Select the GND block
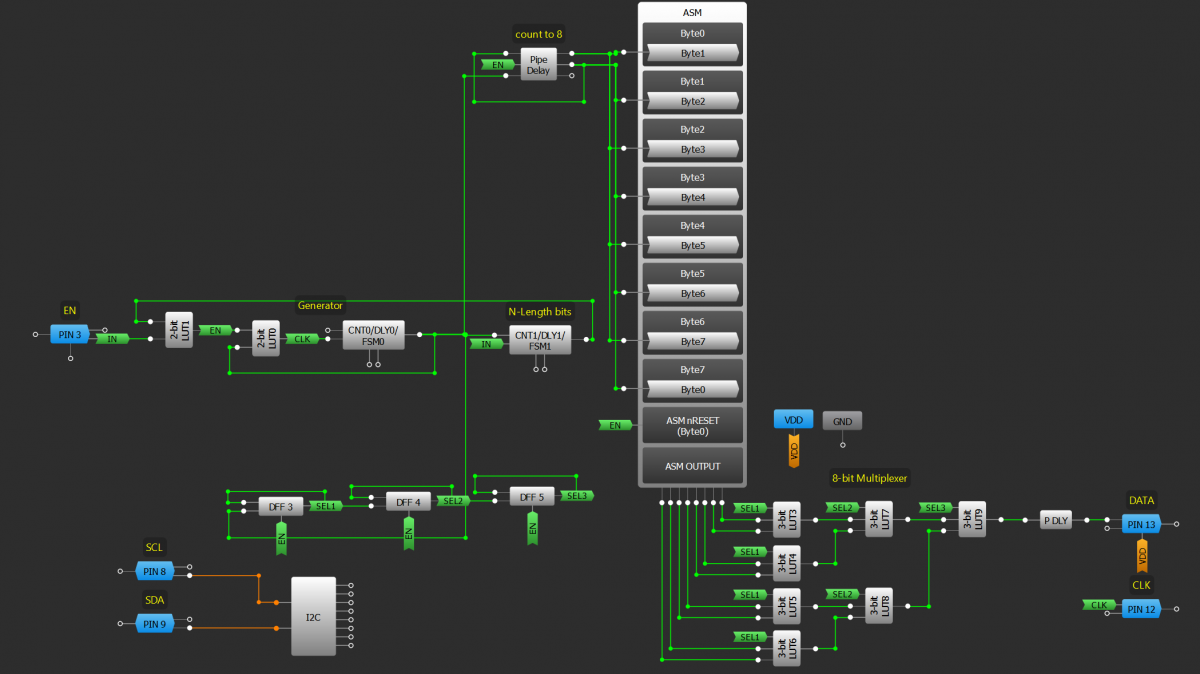 pyautogui.click(x=842, y=421)
